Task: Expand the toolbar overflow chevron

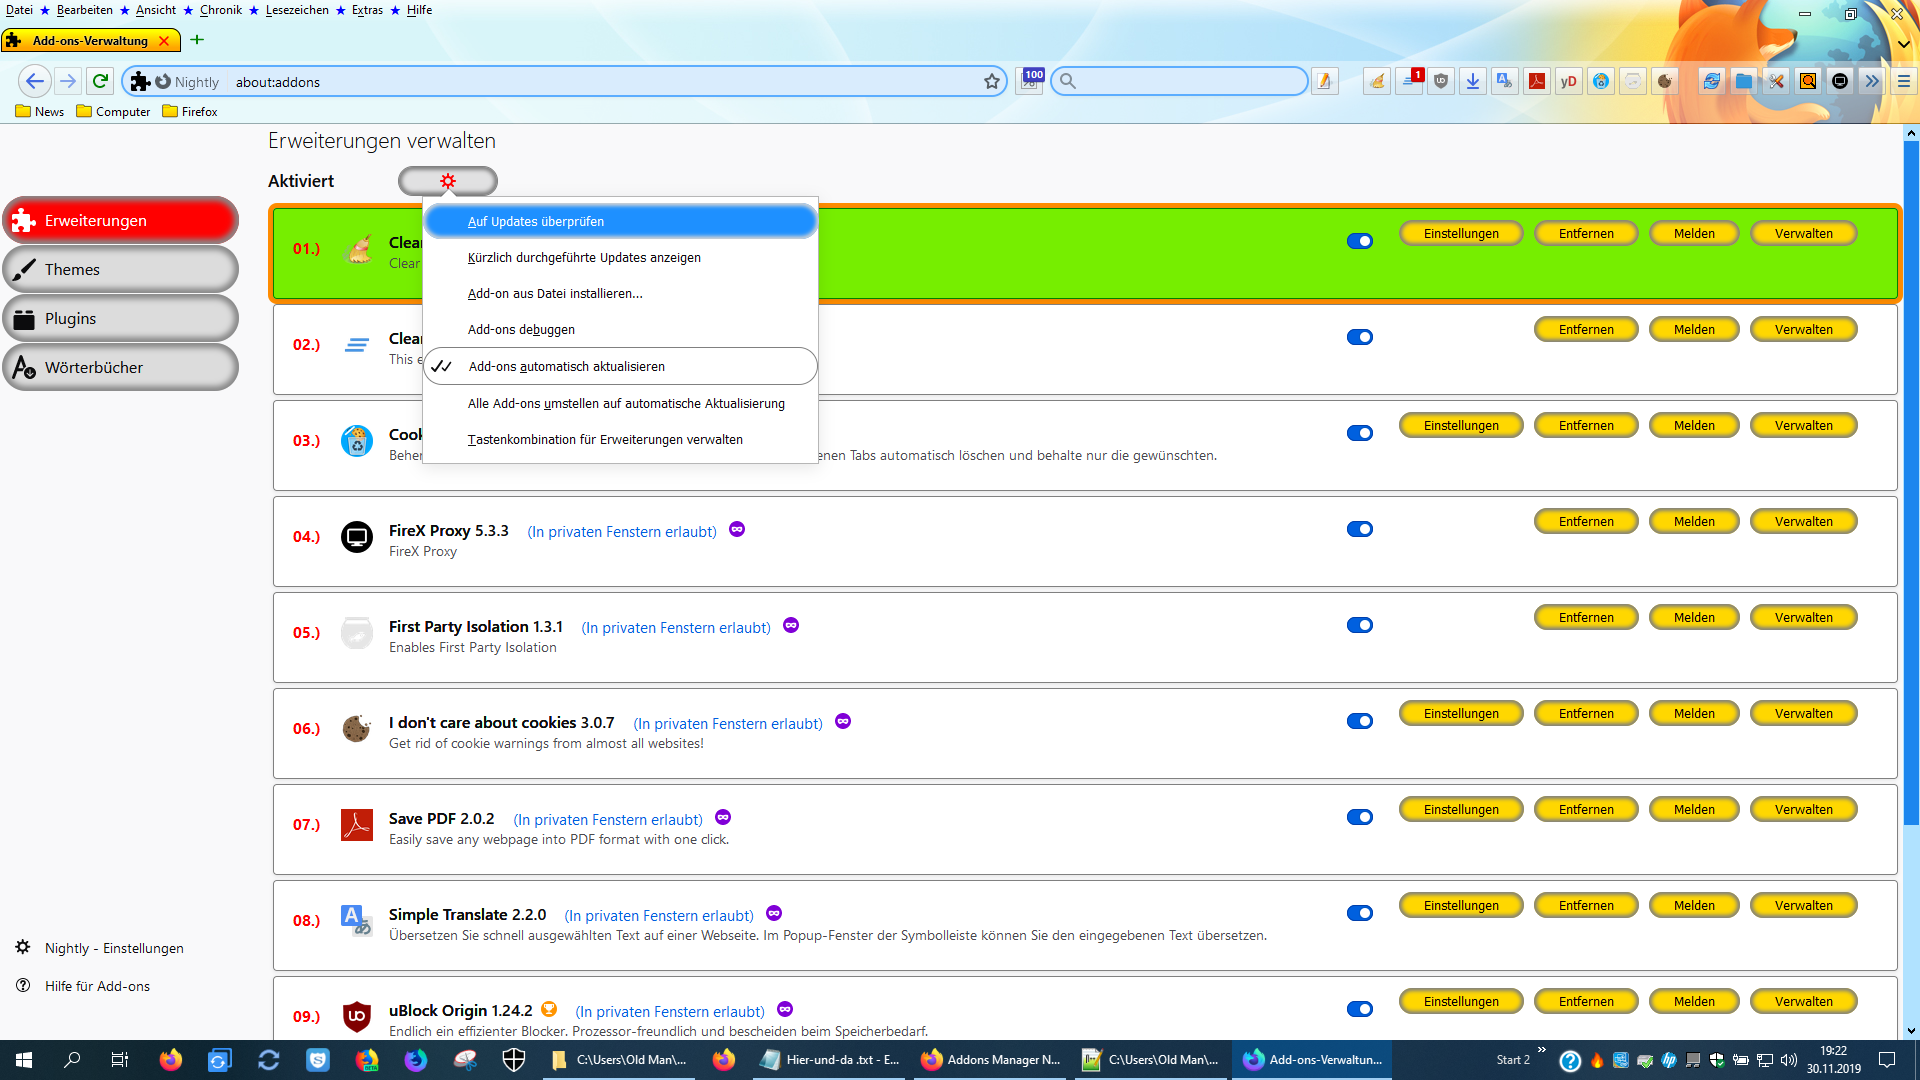Action: tap(1872, 82)
